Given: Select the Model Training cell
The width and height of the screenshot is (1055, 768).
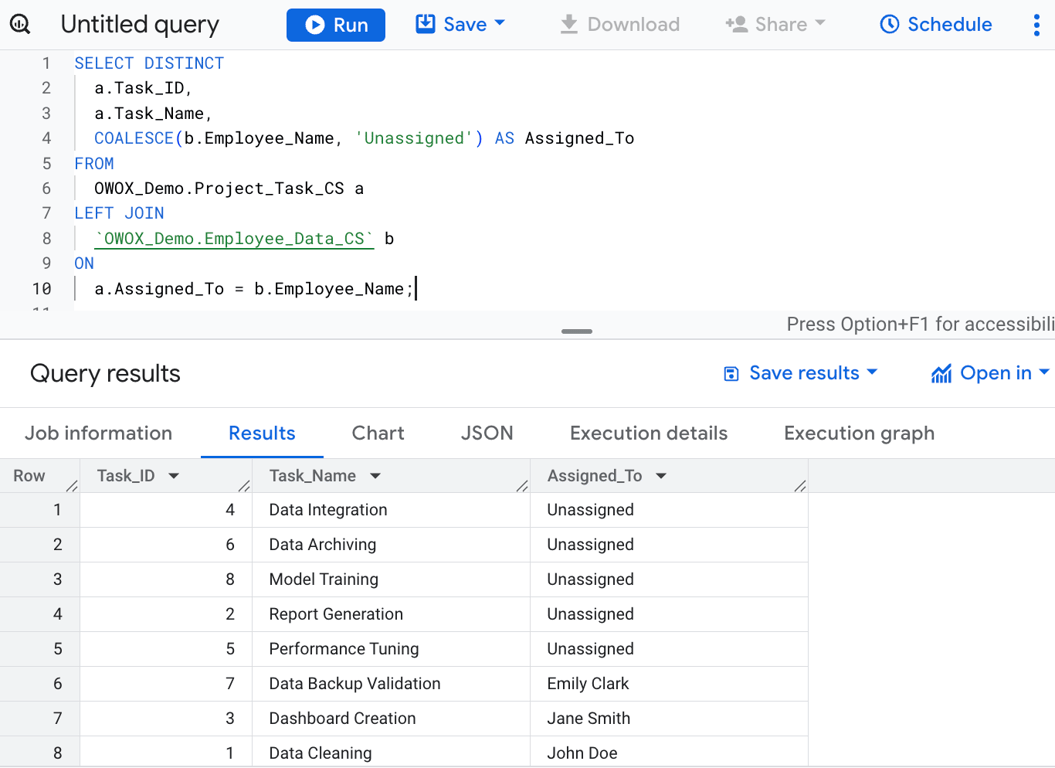Looking at the screenshot, I should [391, 580].
